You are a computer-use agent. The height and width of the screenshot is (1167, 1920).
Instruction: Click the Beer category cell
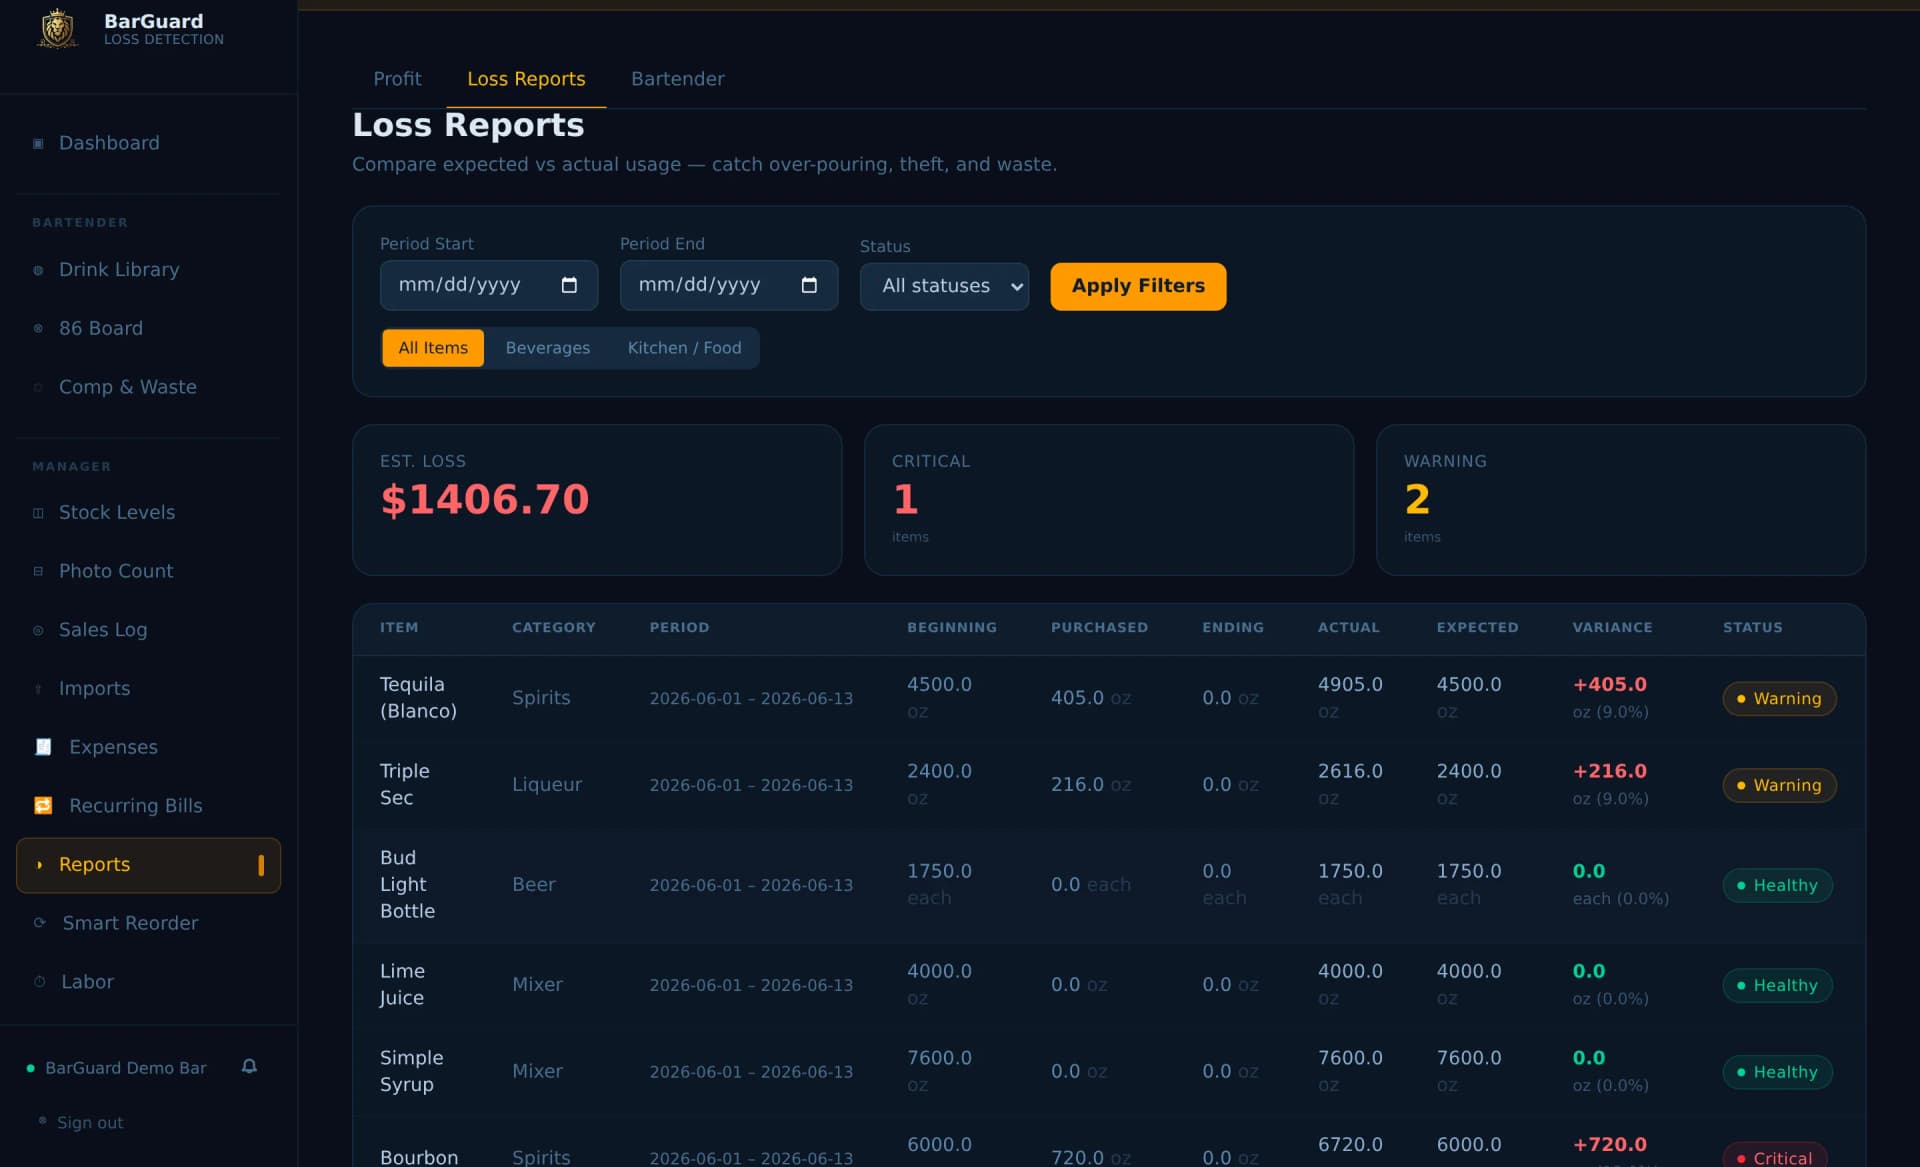(x=534, y=885)
